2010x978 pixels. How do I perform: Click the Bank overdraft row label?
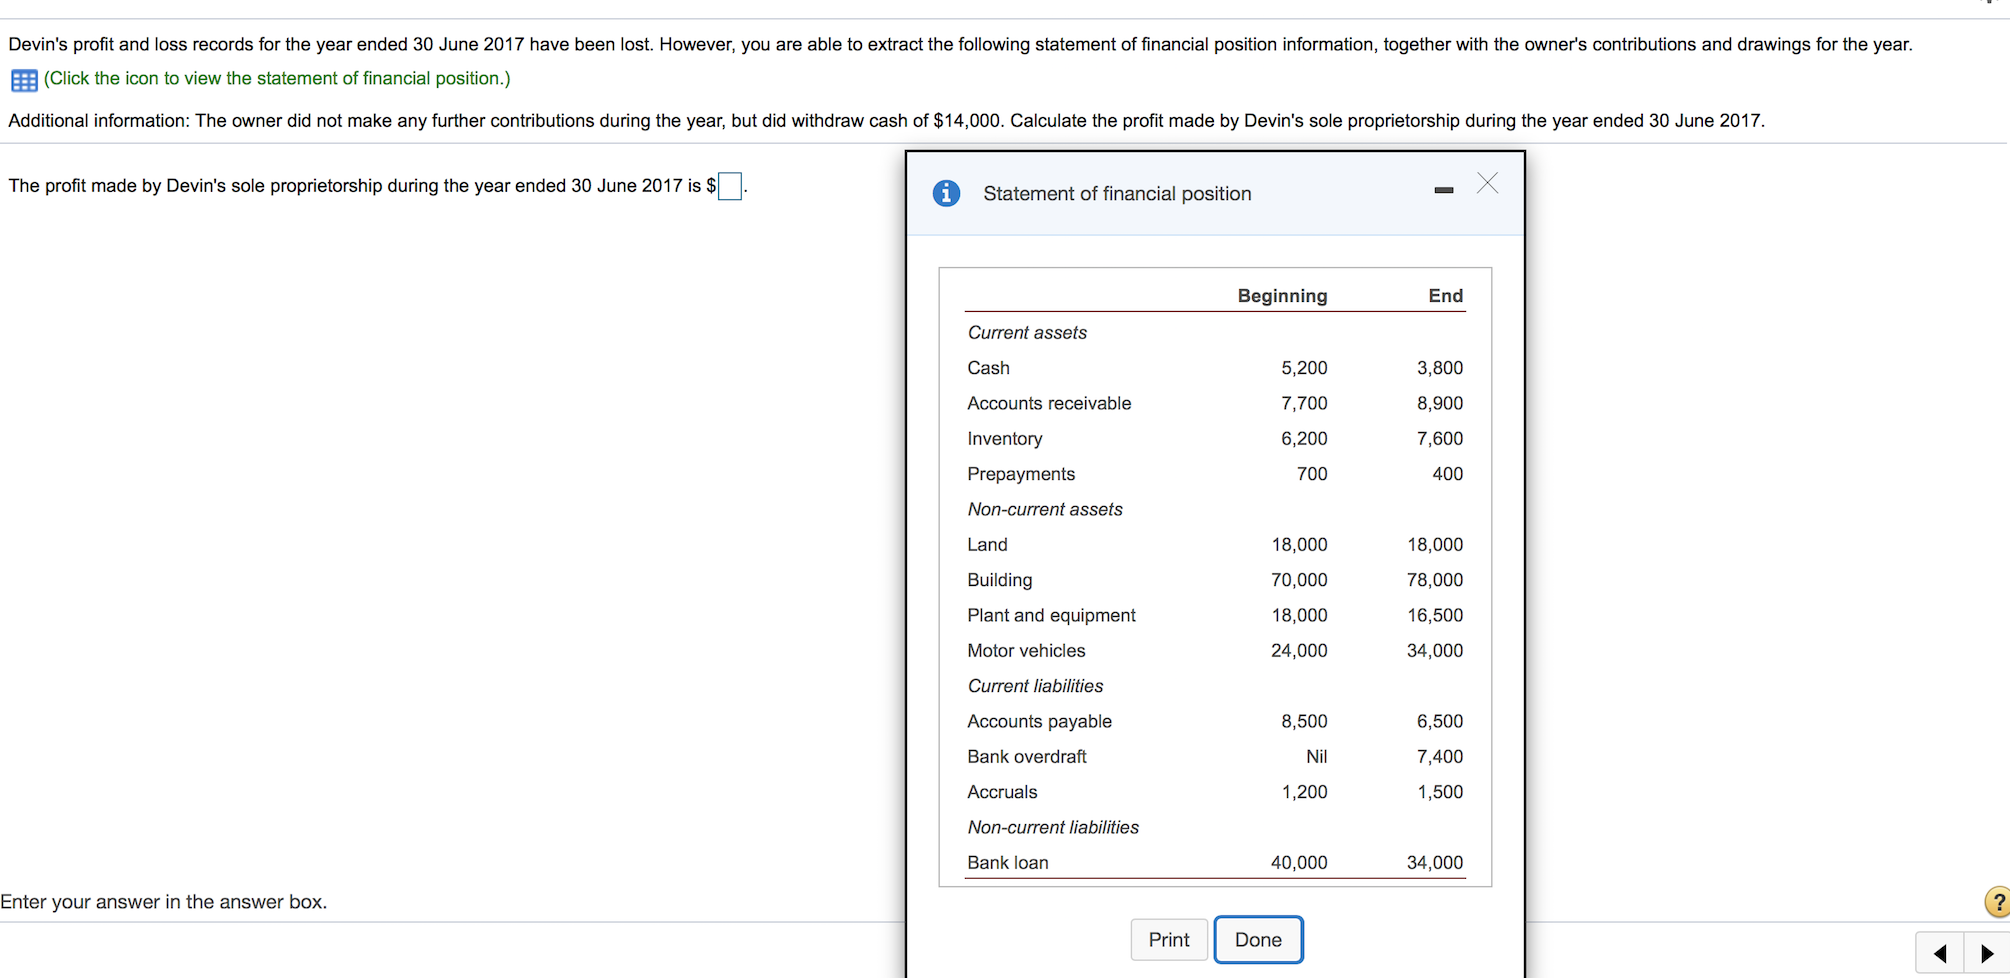[1026, 757]
